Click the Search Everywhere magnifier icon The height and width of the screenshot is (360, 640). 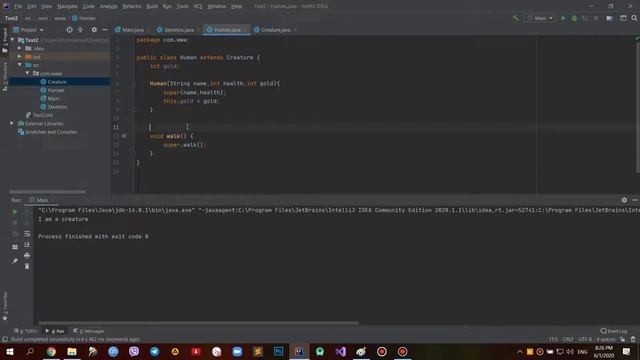(634, 18)
